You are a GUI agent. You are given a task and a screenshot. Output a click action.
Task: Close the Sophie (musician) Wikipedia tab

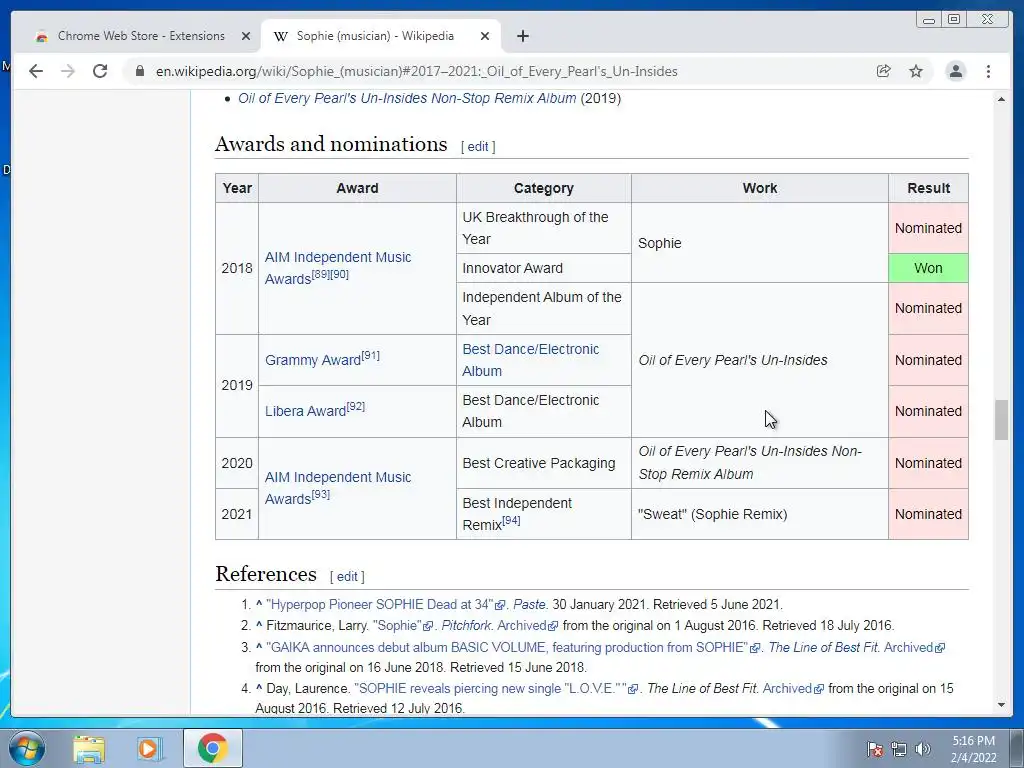pos(485,36)
